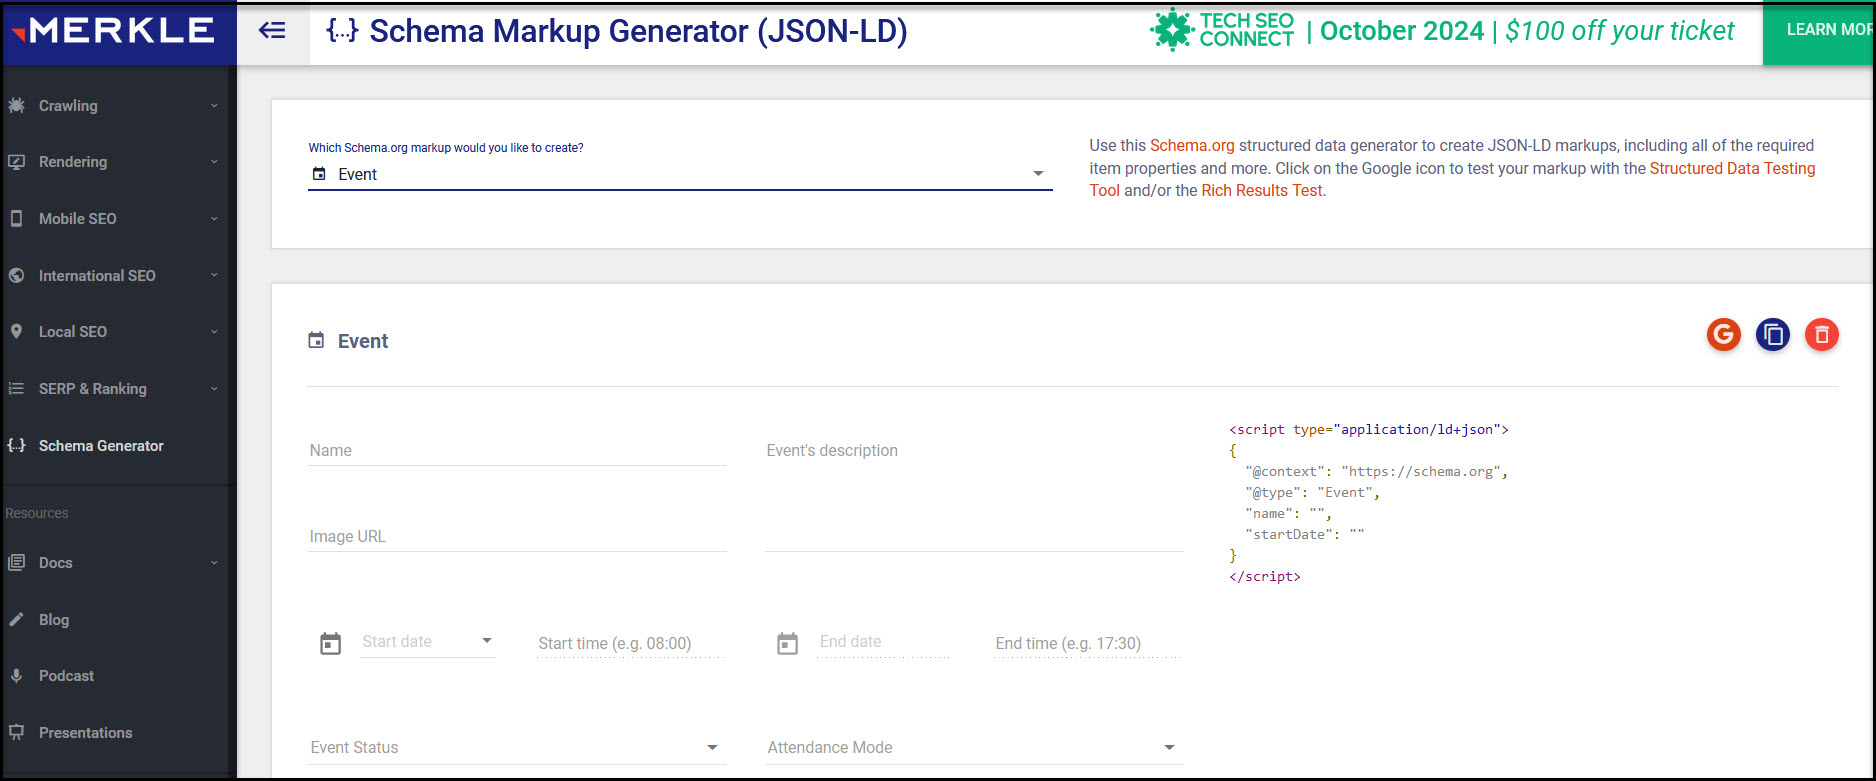This screenshot has height=781, width=1876.
Task: Open the Start date calendar icon
Action: pos(331,643)
